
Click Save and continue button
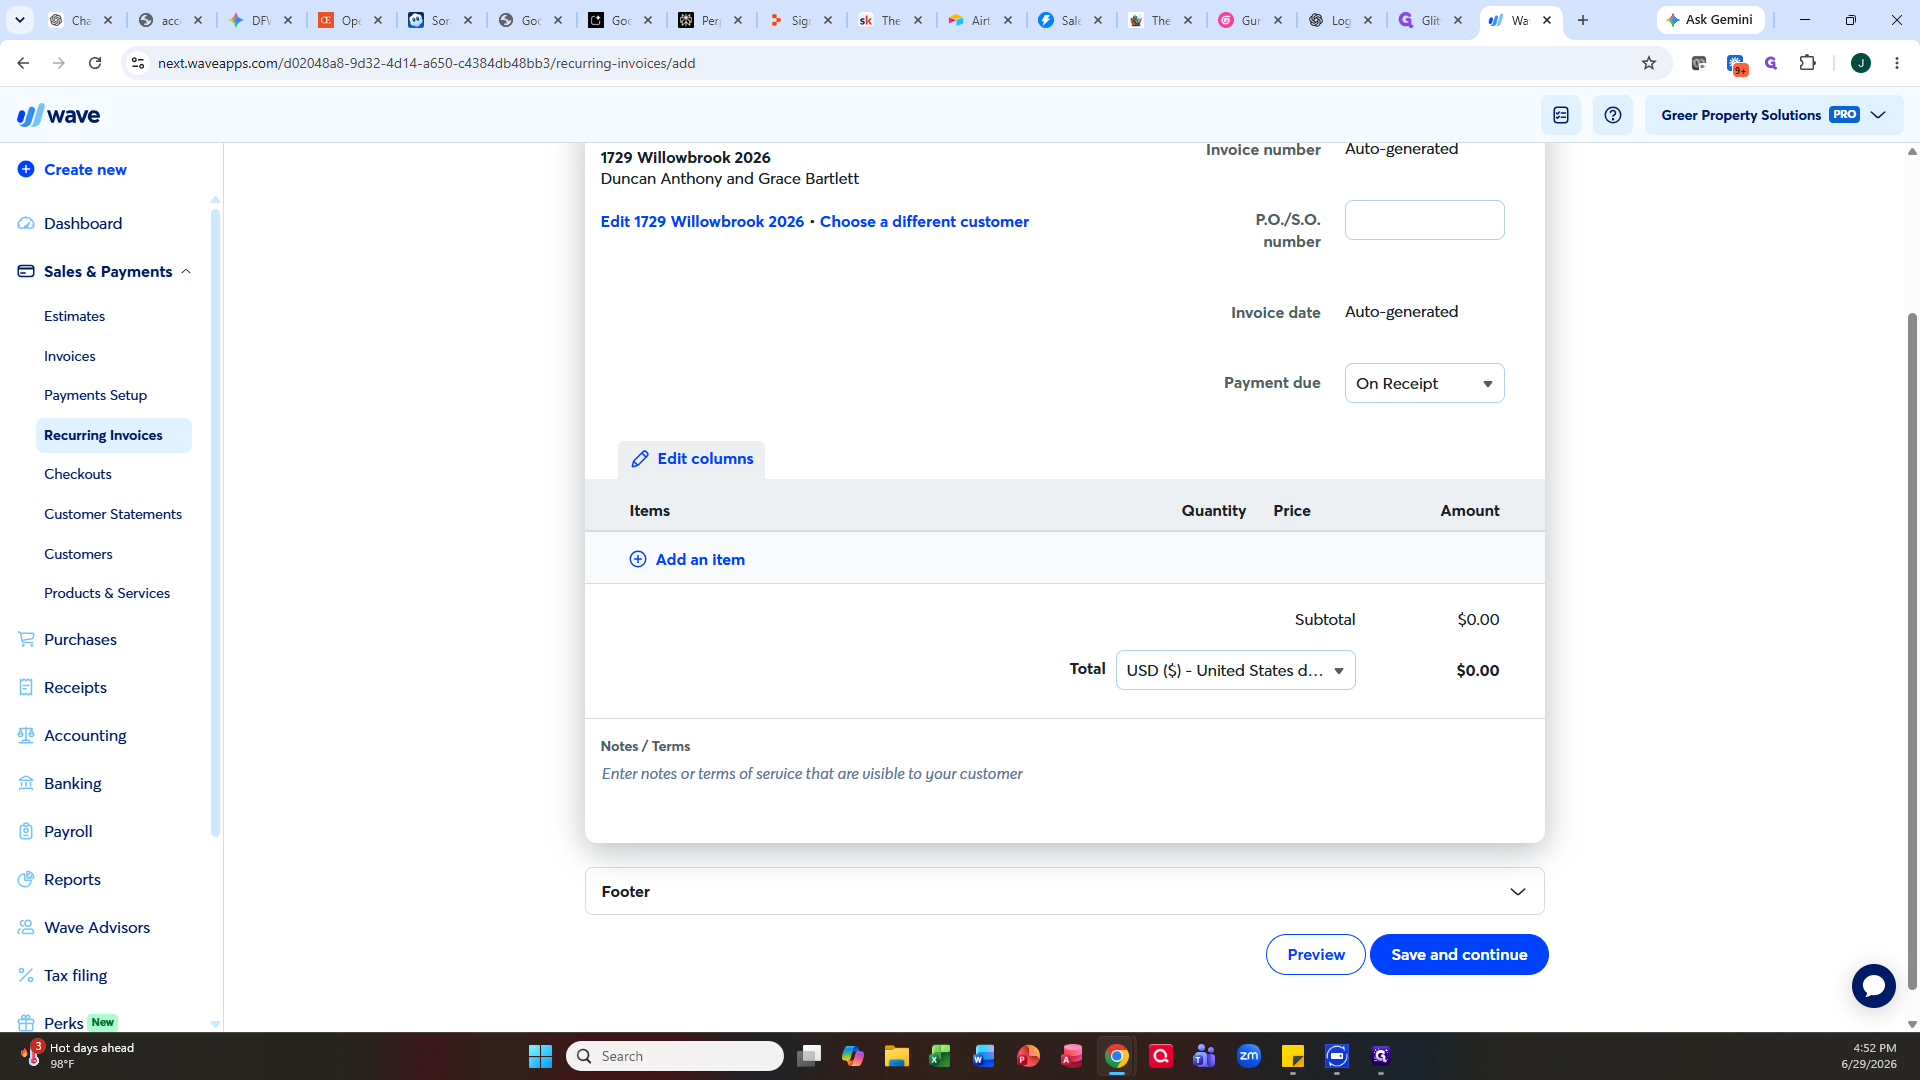1459,955
